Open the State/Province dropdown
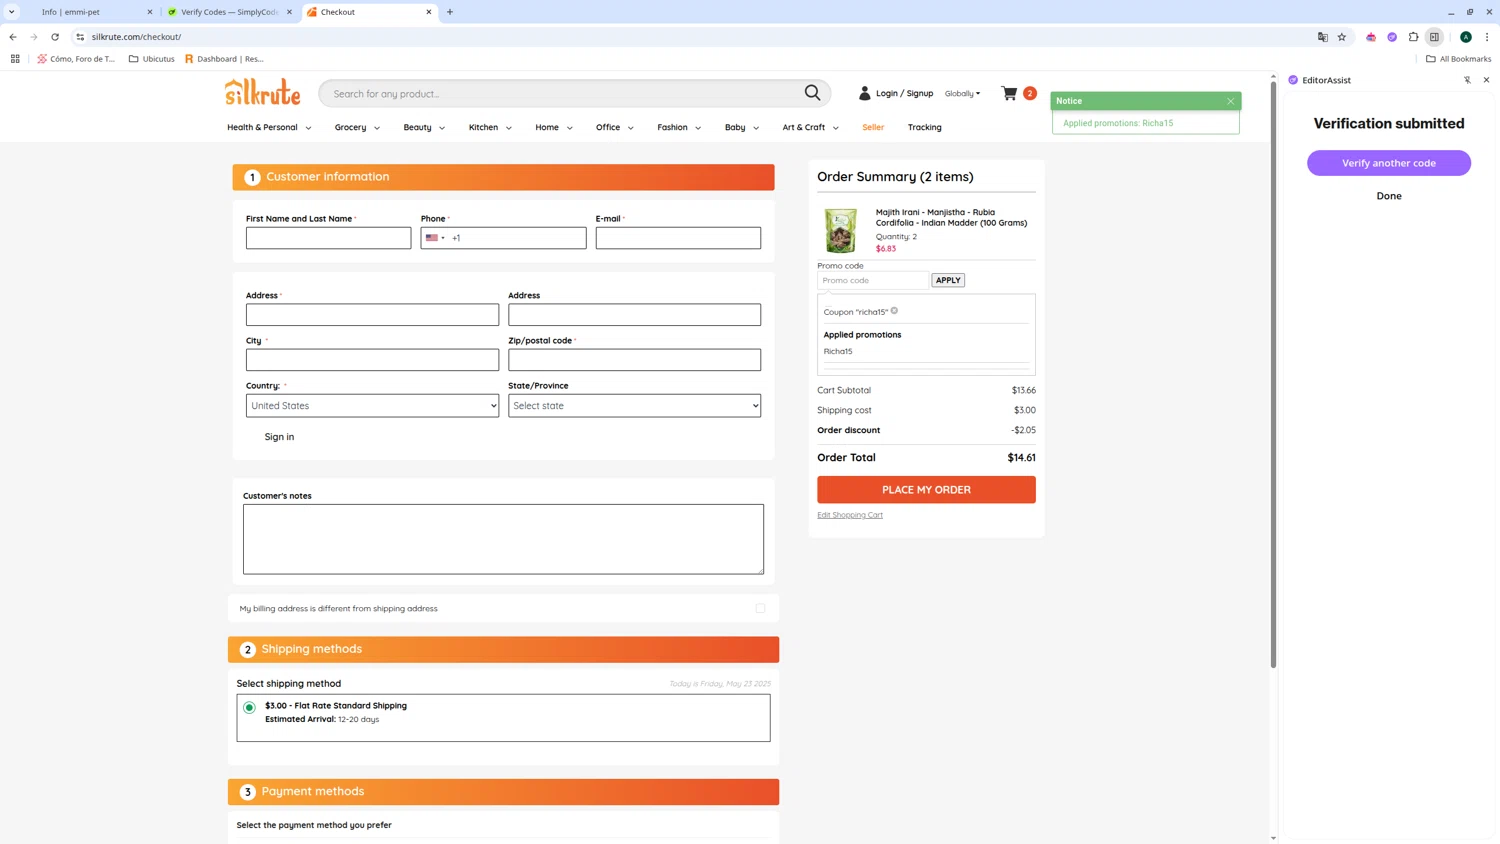Viewport: 1500px width, 844px height. pyautogui.click(x=634, y=406)
